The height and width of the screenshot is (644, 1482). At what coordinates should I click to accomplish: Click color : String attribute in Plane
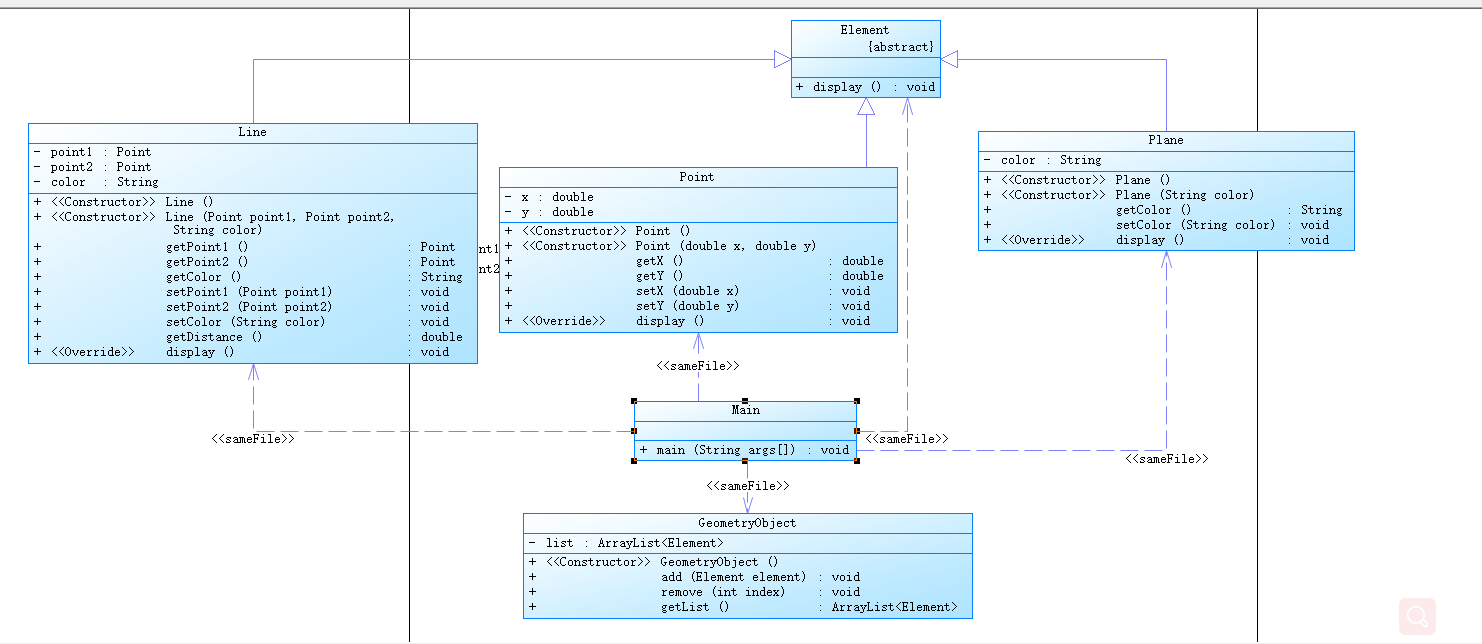(1042, 160)
